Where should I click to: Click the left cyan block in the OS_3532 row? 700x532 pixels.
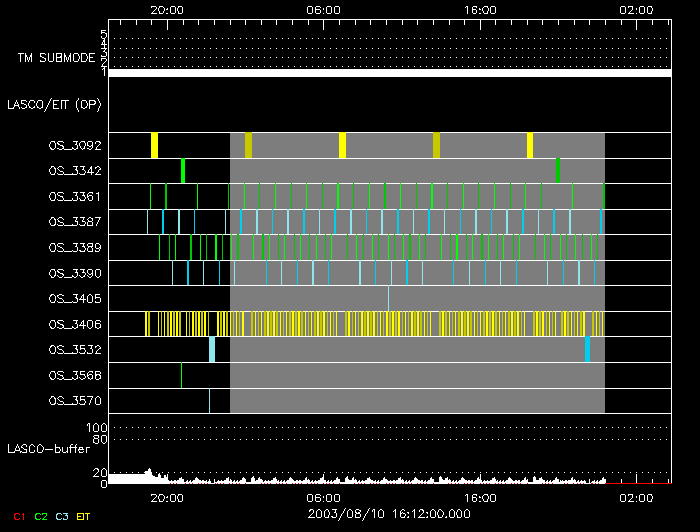tap(212, 349)
